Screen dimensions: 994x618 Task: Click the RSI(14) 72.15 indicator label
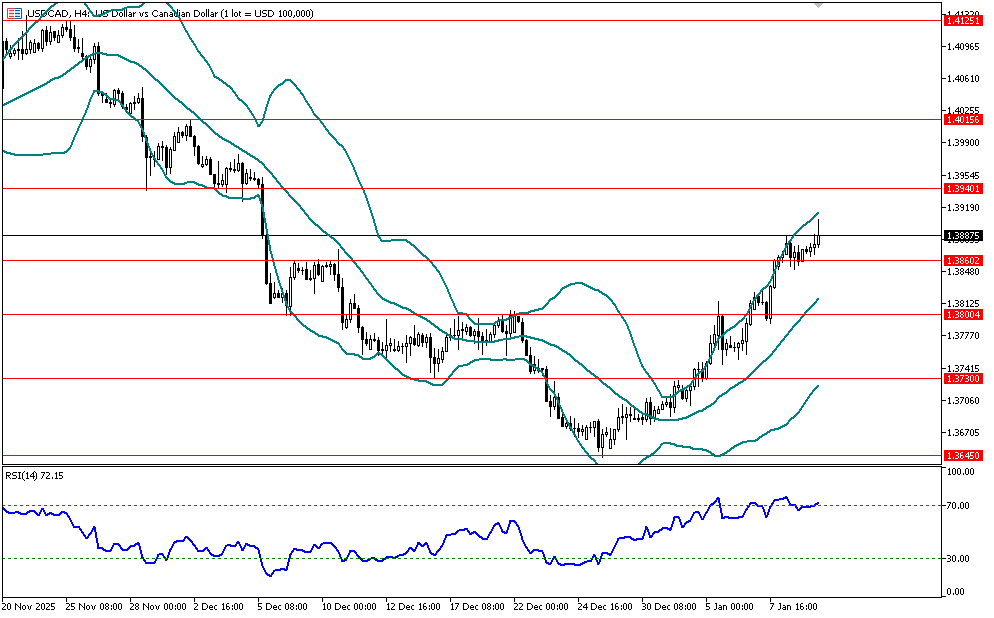pyautogui.click(x=35, y=476)
